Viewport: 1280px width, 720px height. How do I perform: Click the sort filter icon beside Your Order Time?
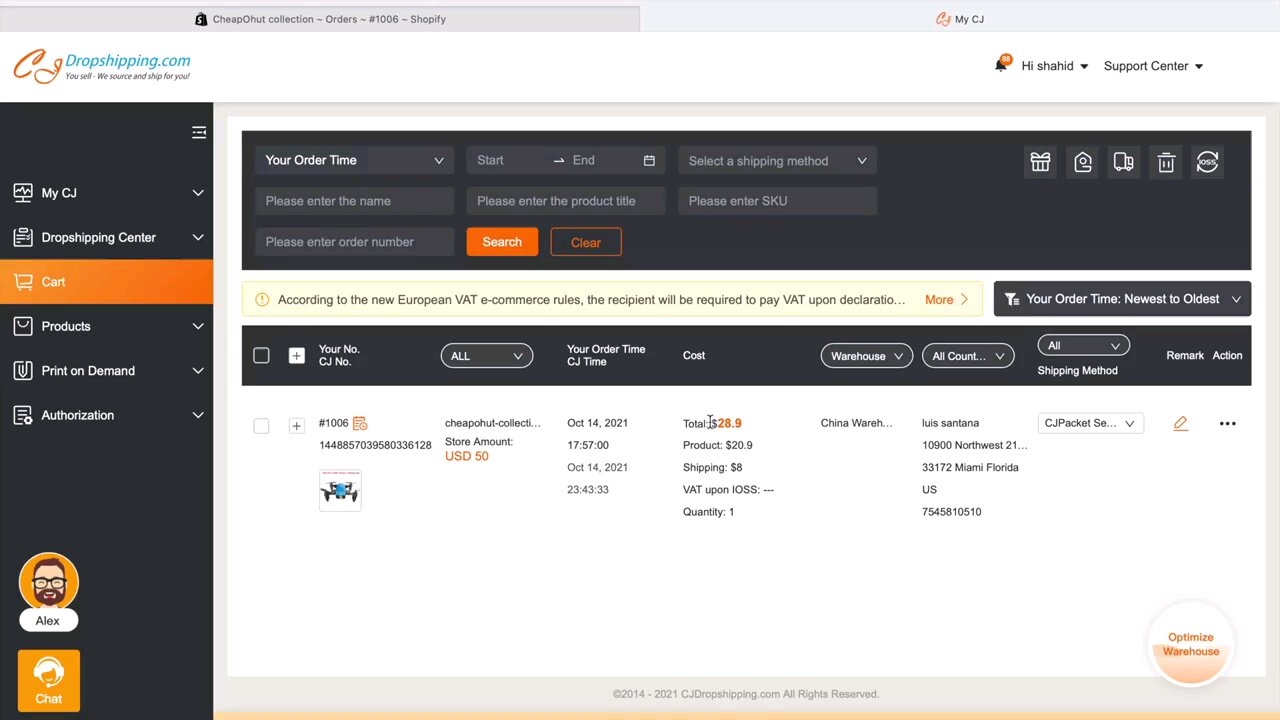tap(1011, 299)
